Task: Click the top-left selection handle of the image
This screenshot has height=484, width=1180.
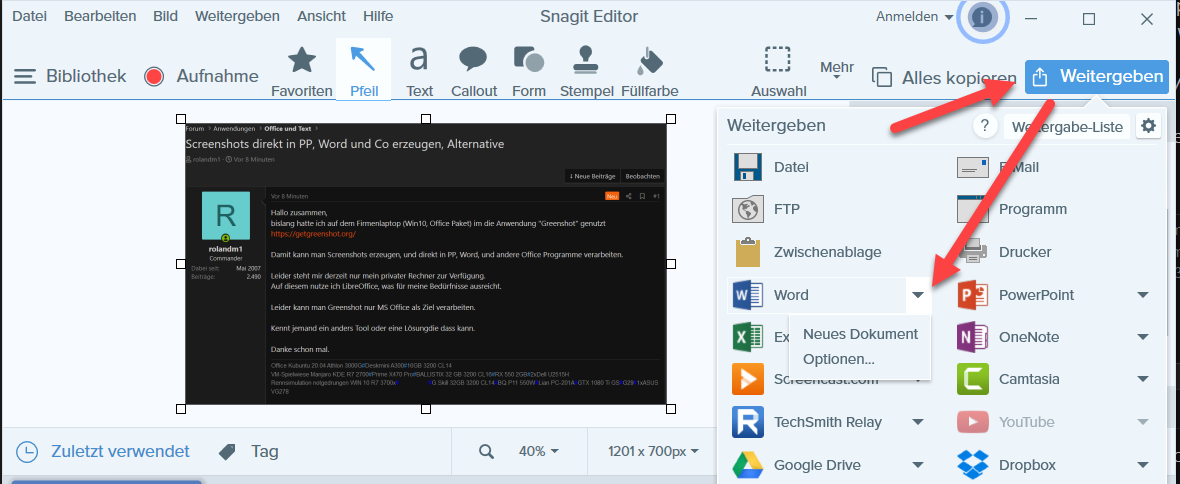Action: click(181, 119)
